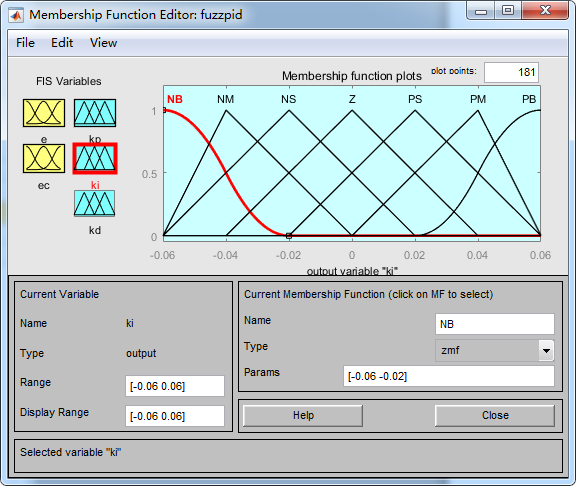The image size is (576, 486).
Task: Select the PS membership function label
Action: pos(415,99)
